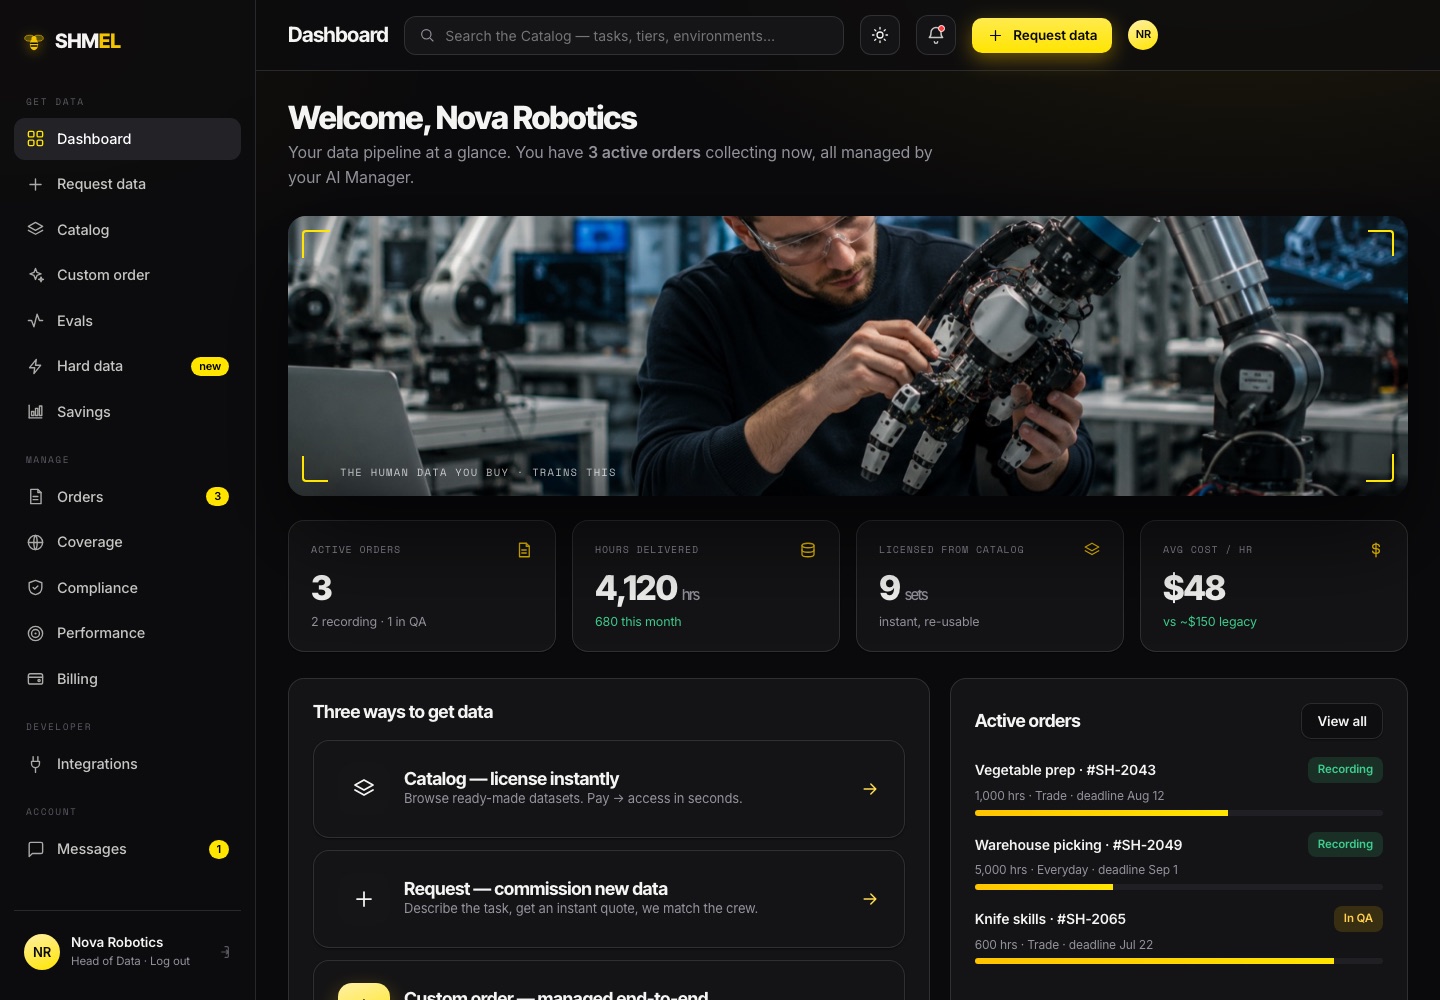Image resolution: width=1440 pixels, height=1000 pixels.
Task: Click the layers icon on Licensed From Catalog card
Action: pos(1092,549)
